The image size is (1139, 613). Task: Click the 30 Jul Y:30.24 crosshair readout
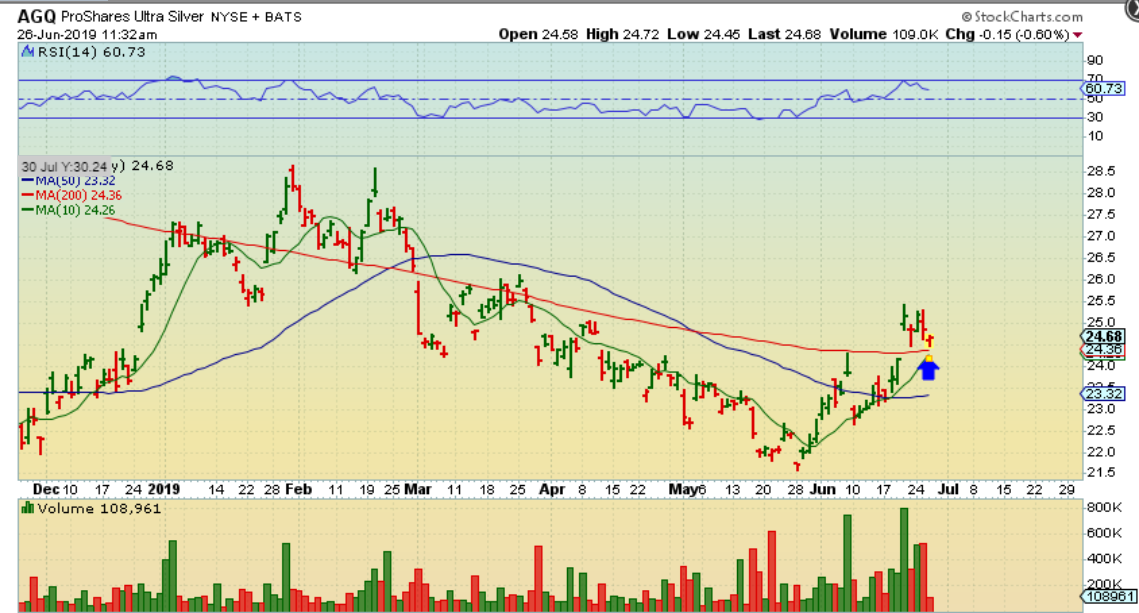coord(65,166)
